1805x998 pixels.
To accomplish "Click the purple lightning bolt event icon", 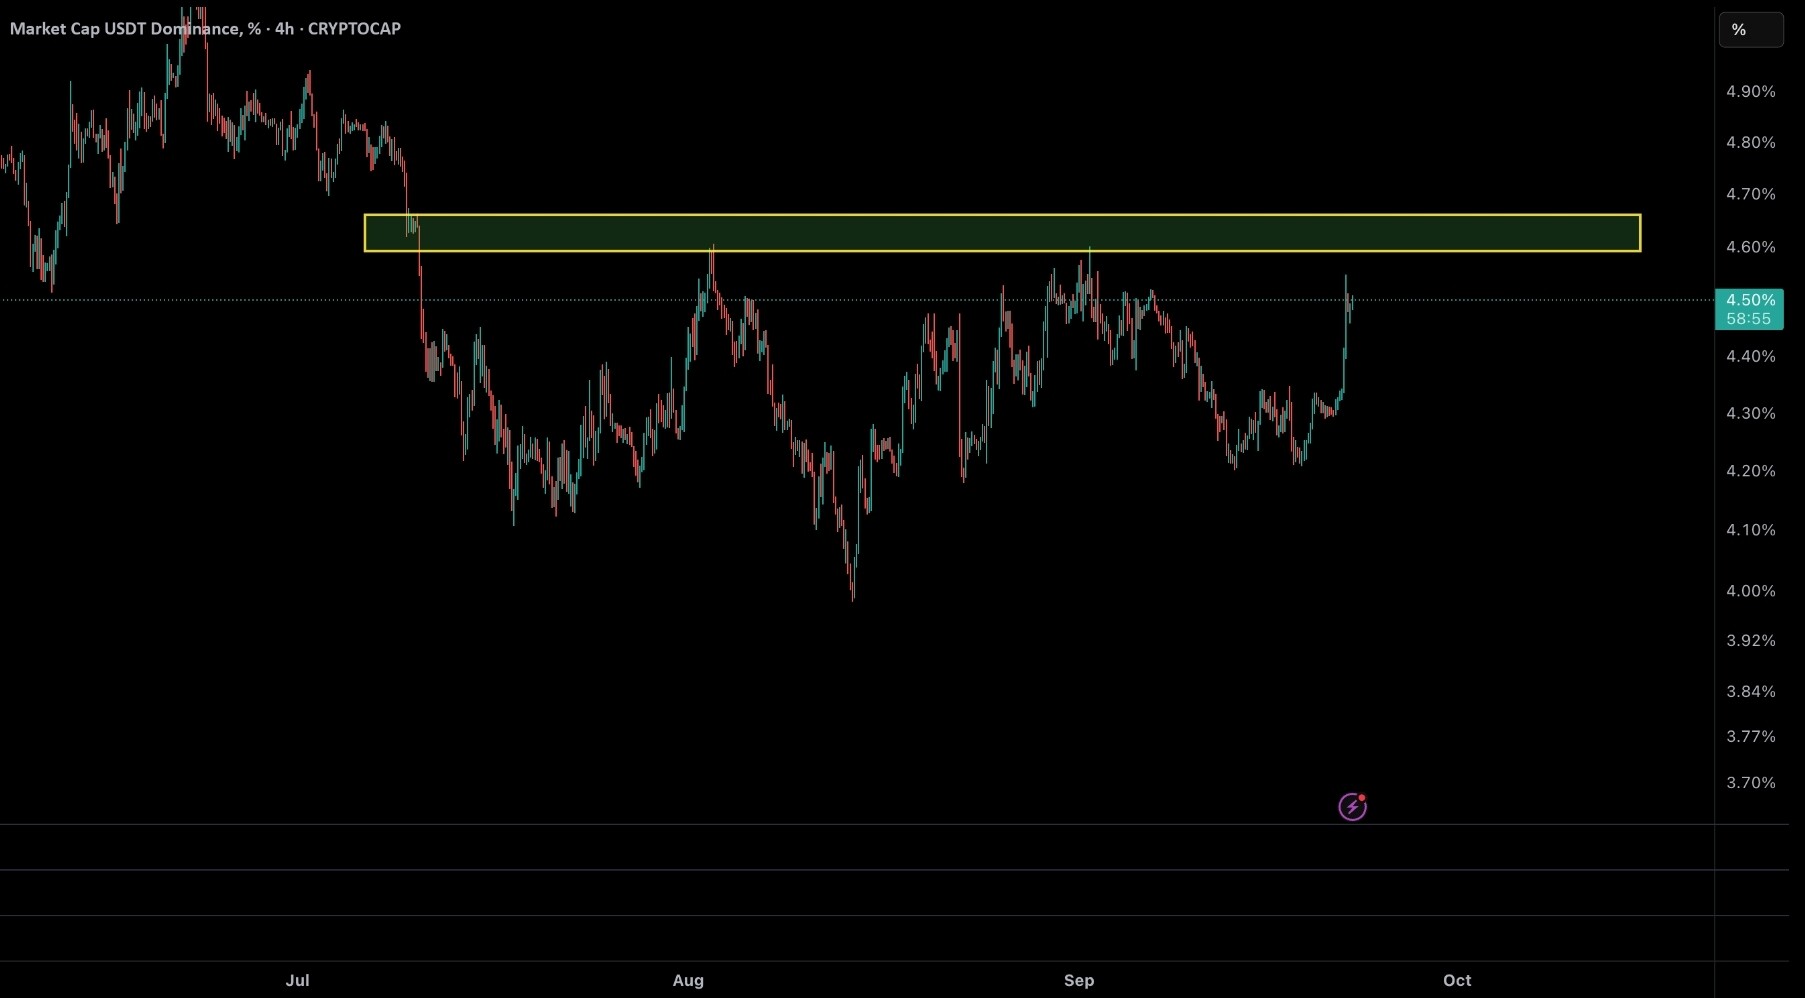I will click(x=1352, y=806).
